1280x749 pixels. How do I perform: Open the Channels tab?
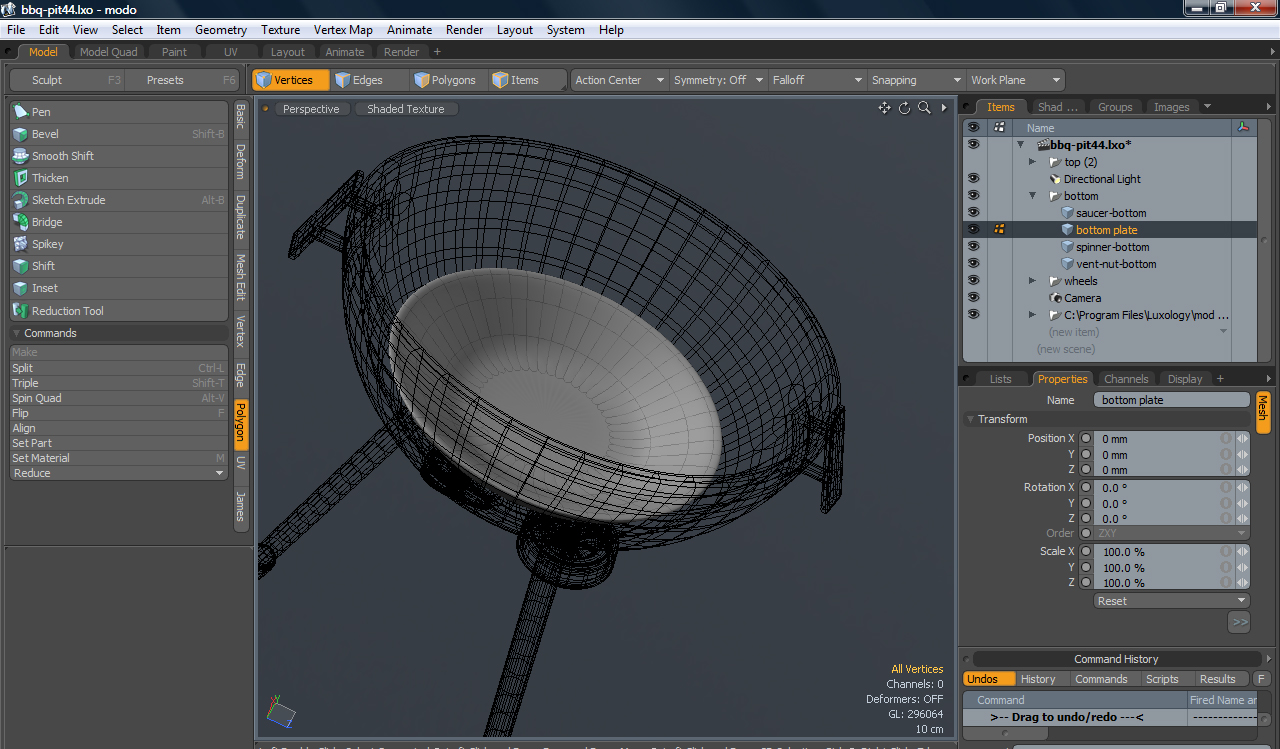click(x=1125, y=379)
